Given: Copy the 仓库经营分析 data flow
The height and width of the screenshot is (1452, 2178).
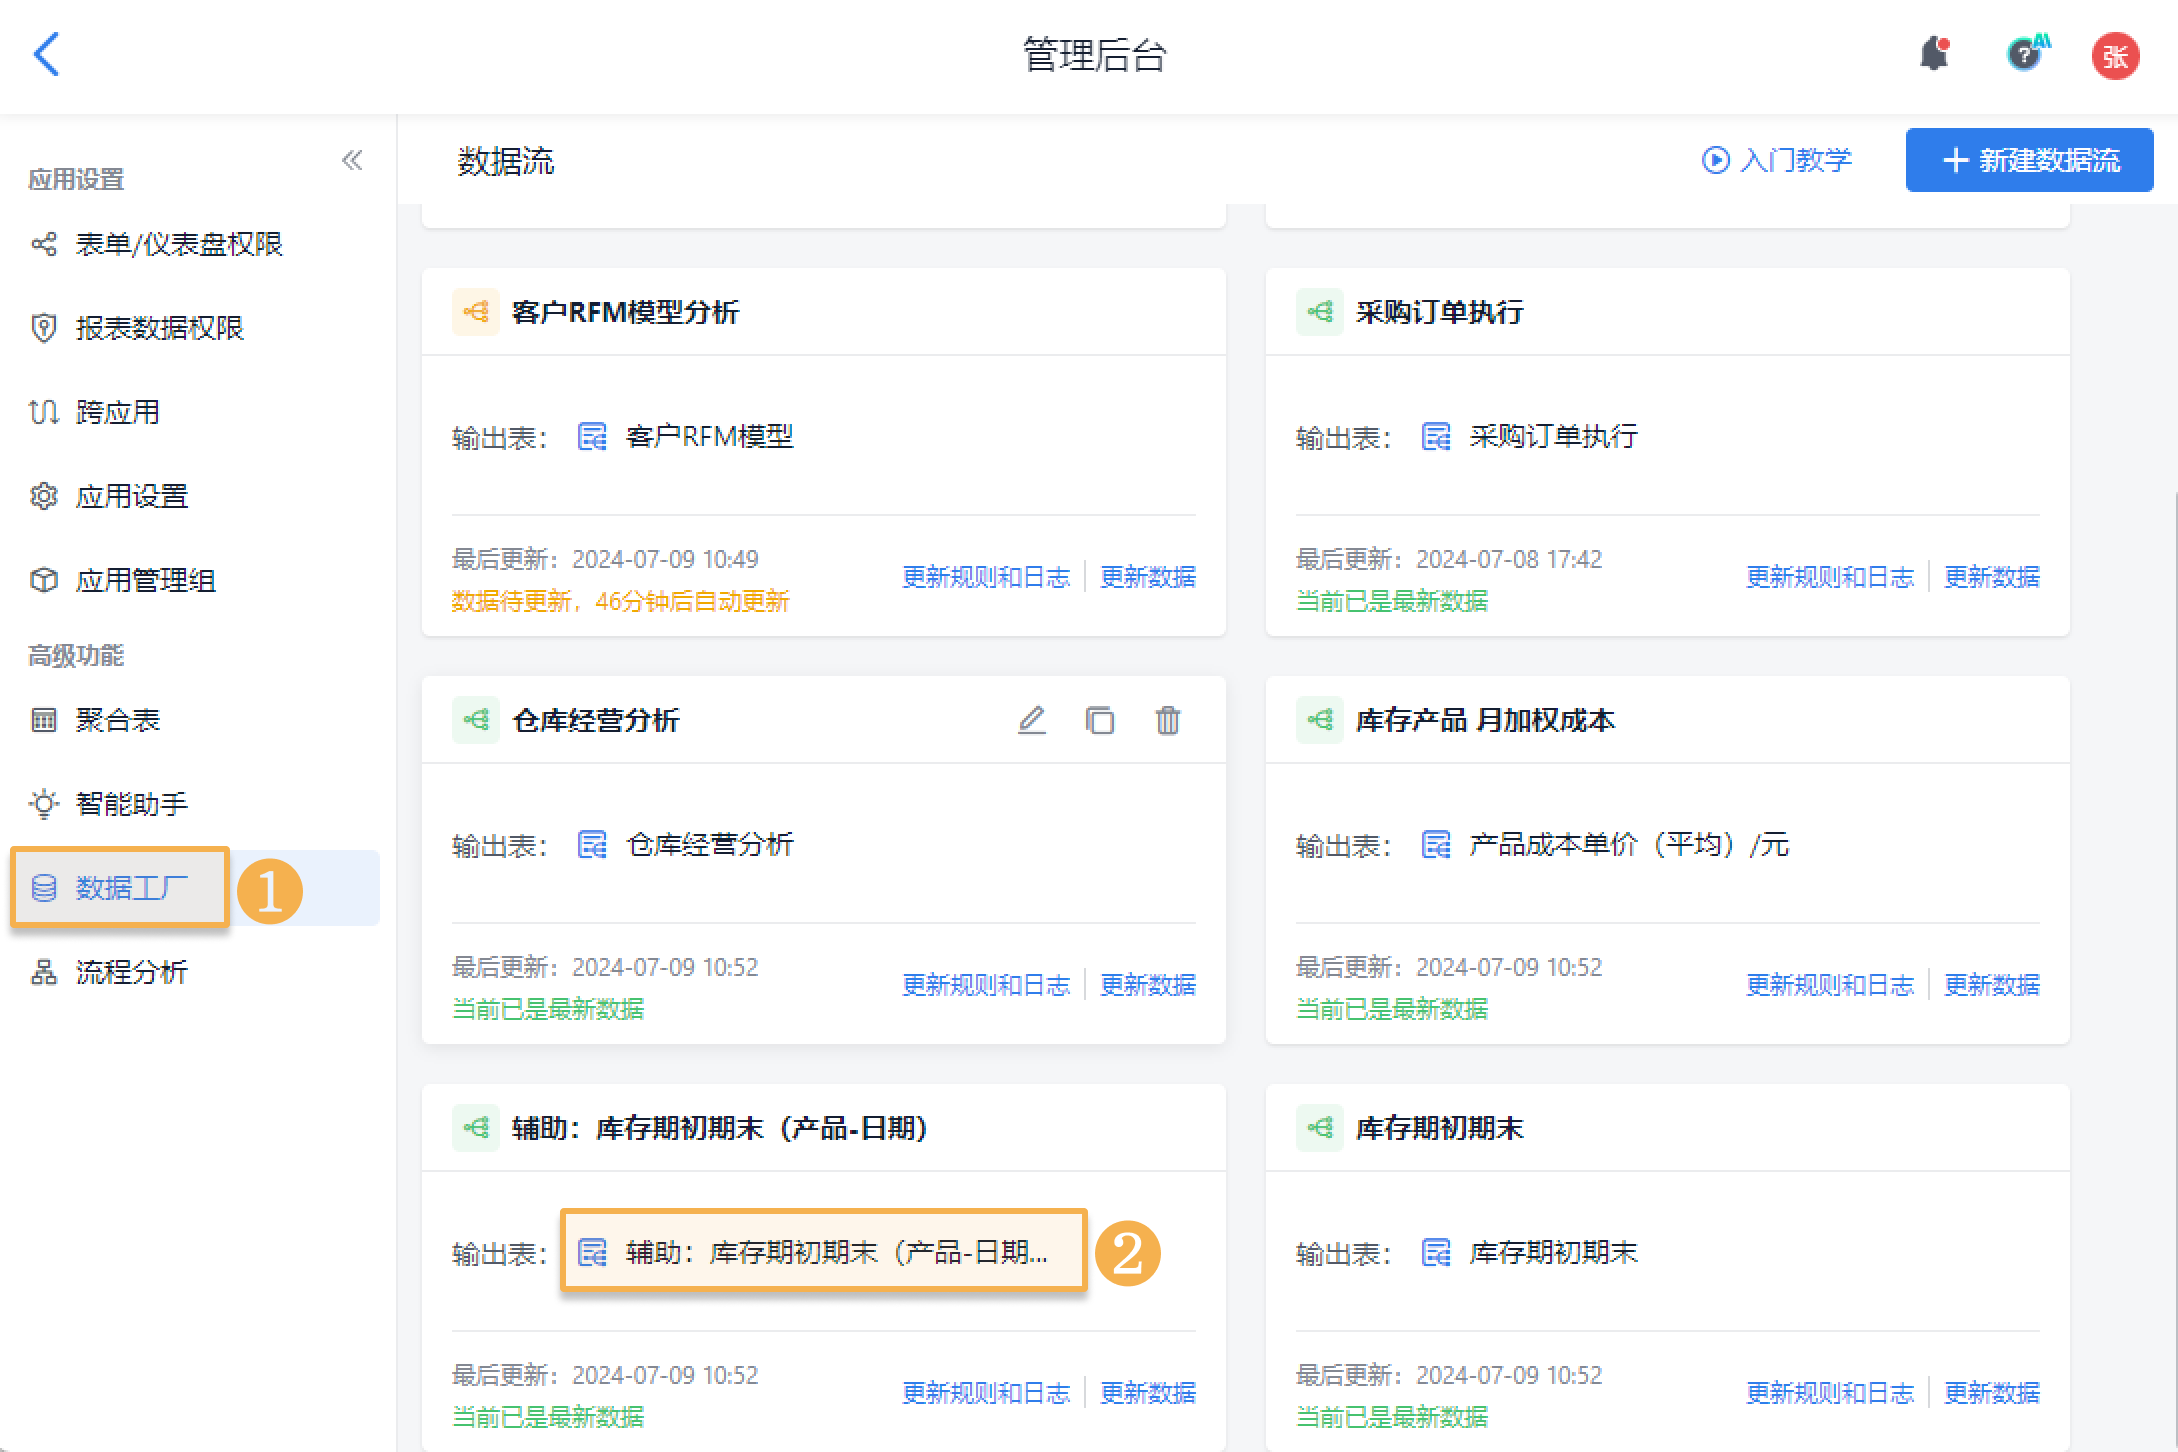Looking at the screenshot, I should pos(1099,720).
